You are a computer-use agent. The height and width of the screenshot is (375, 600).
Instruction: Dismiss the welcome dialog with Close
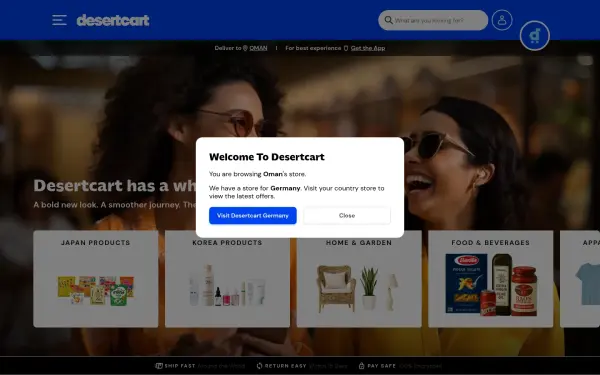(x=347, y=215)
